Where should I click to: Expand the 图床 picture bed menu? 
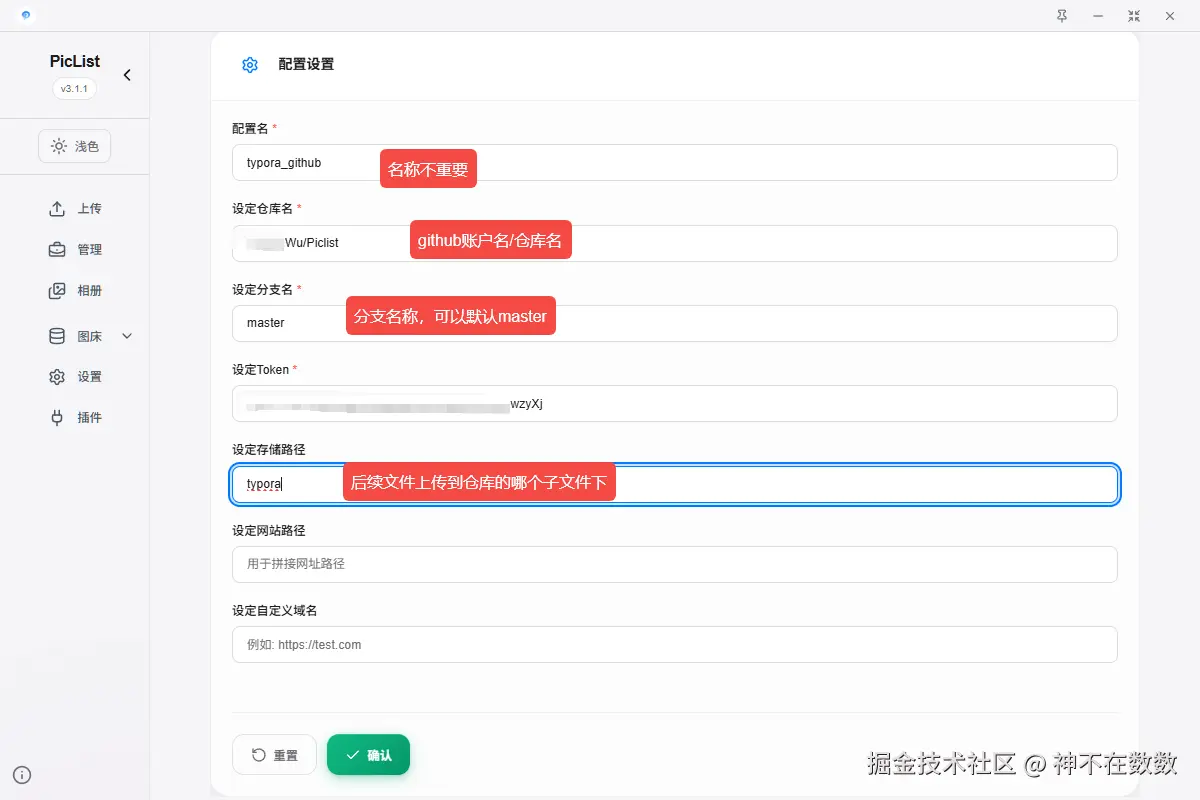coord(90,337)
